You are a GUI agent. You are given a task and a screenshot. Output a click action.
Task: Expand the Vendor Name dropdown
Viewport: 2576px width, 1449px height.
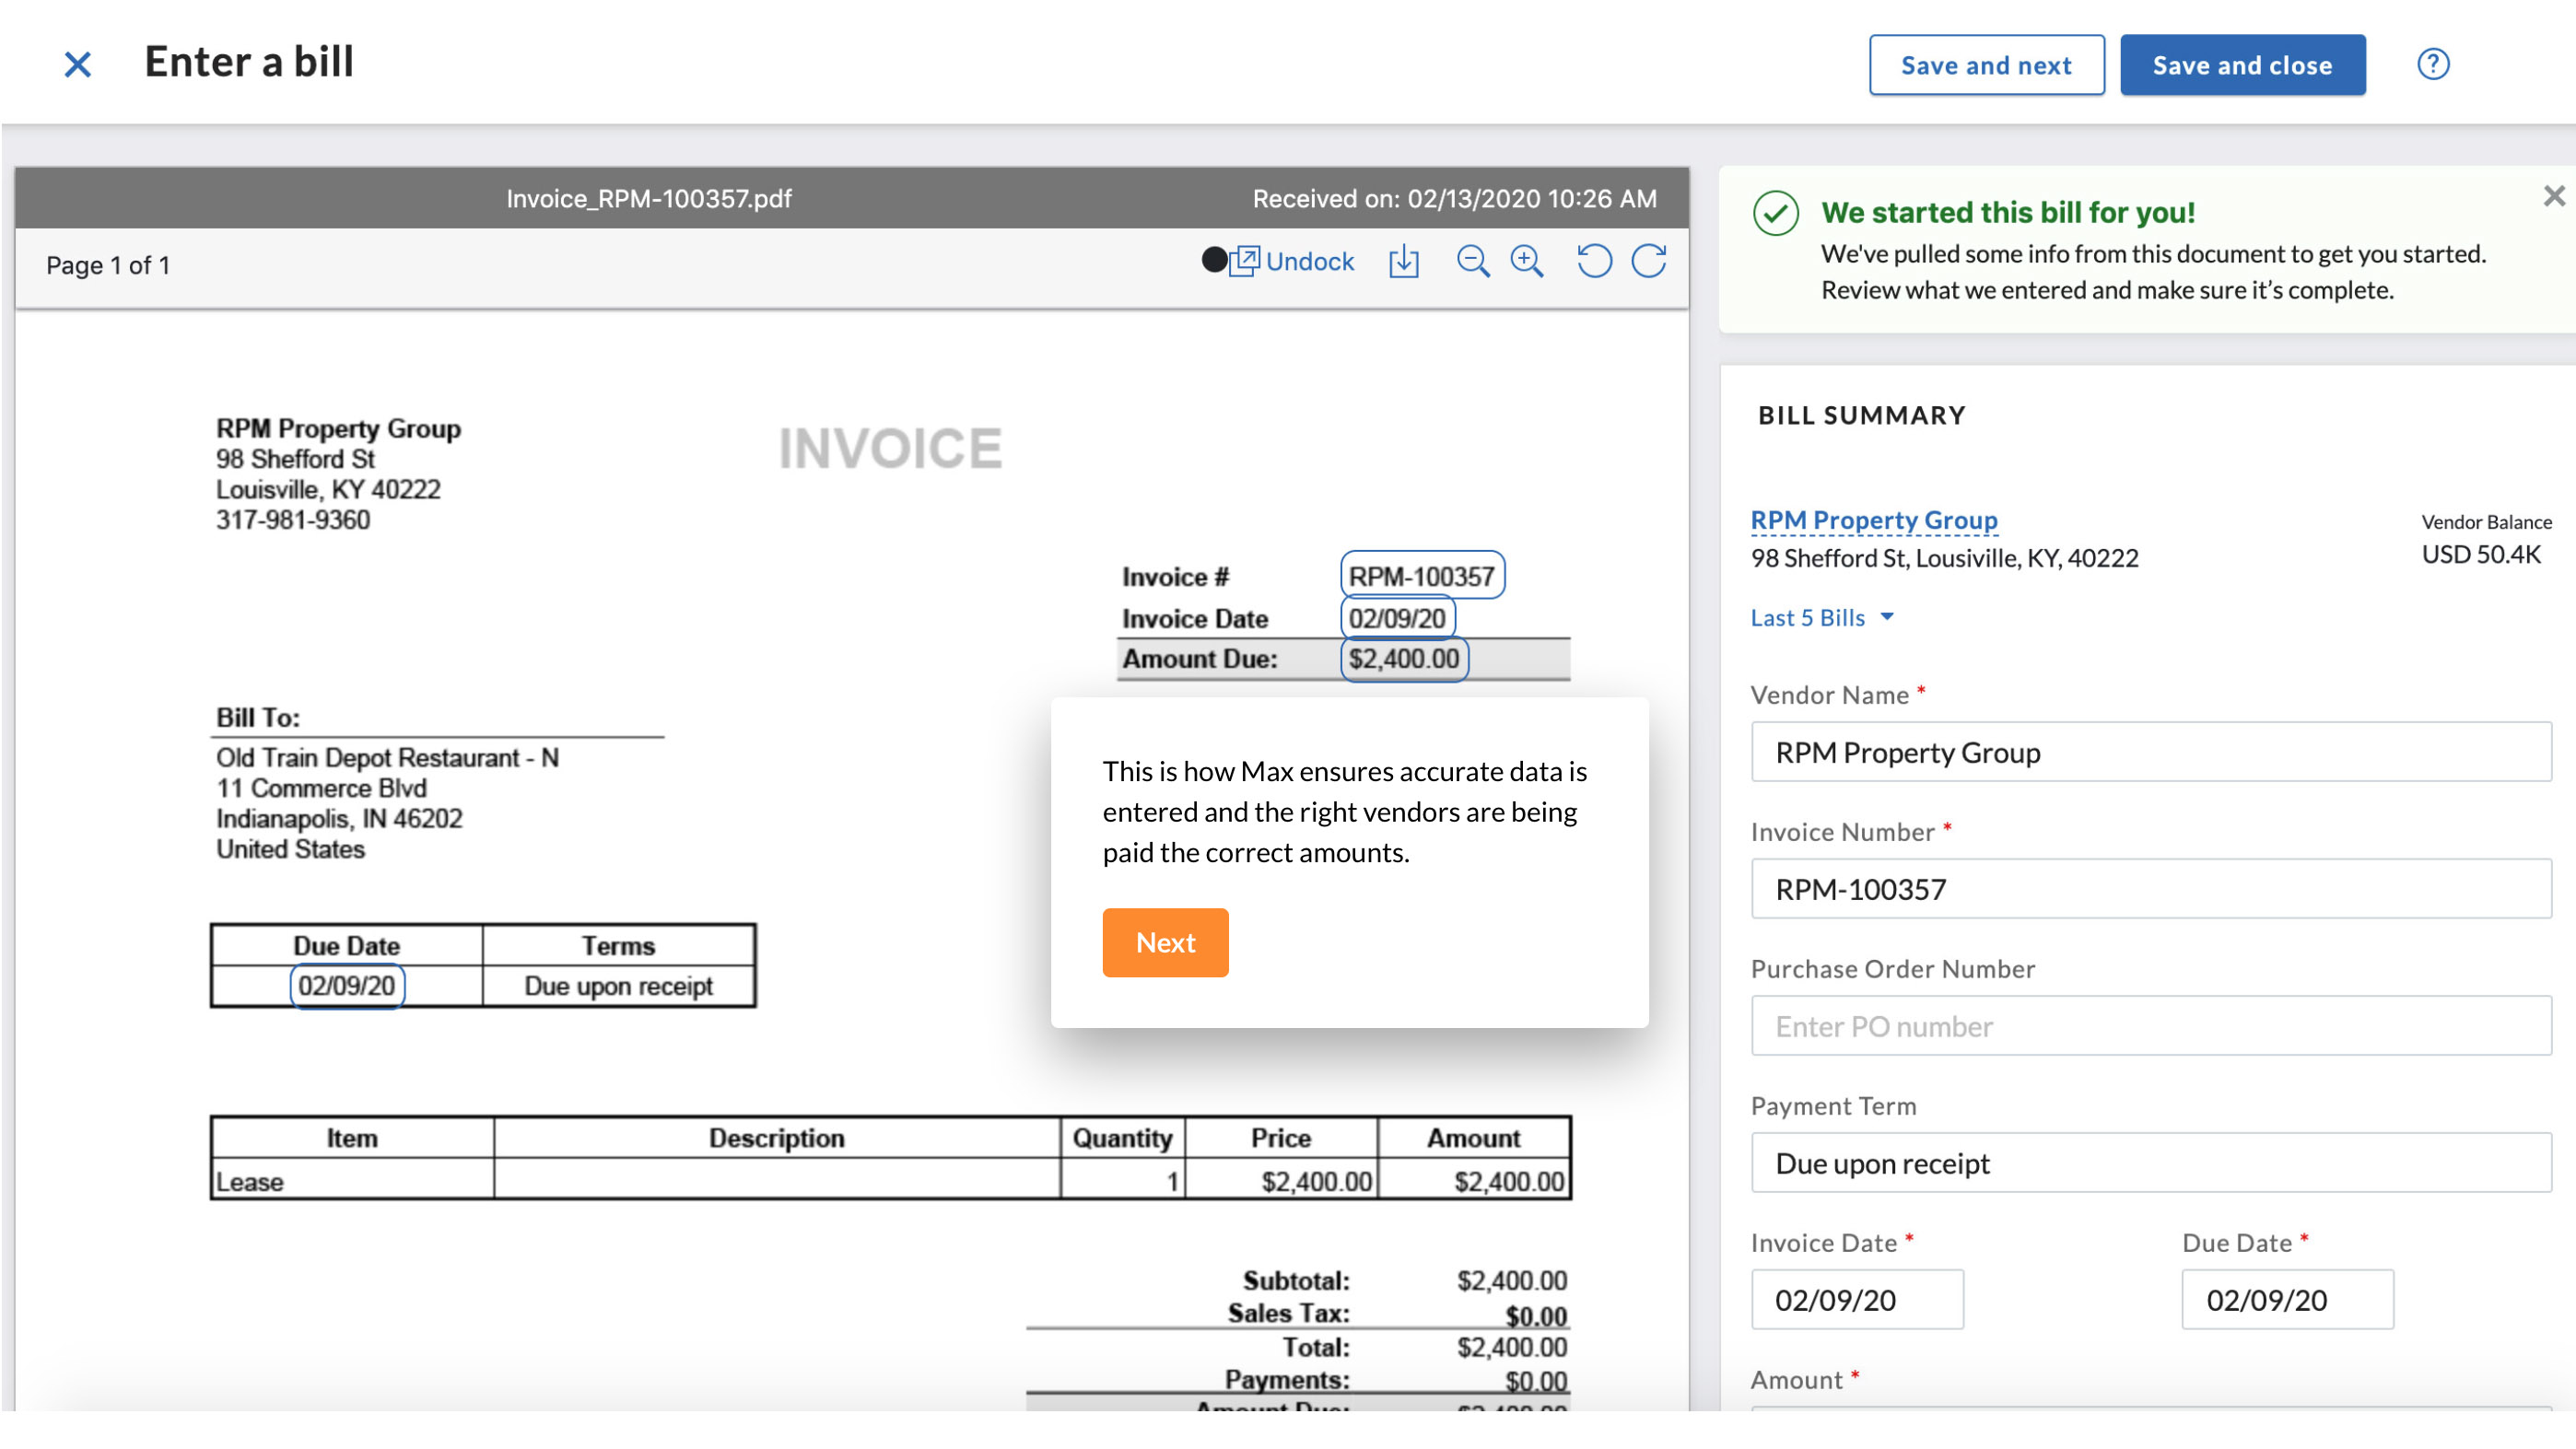click(2149, 752)
